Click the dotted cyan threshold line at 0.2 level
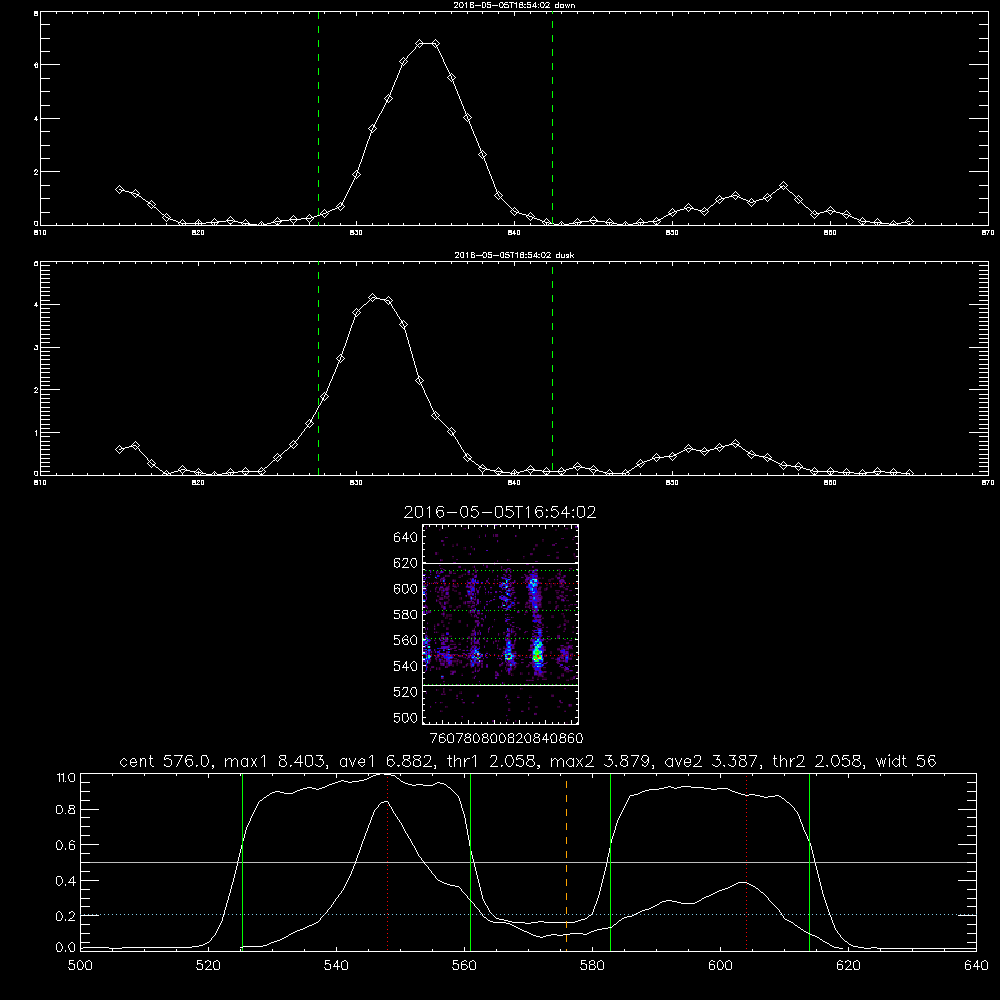Image resolution: width=1000 pixels, height=1000 pixels. coord(529,915)
